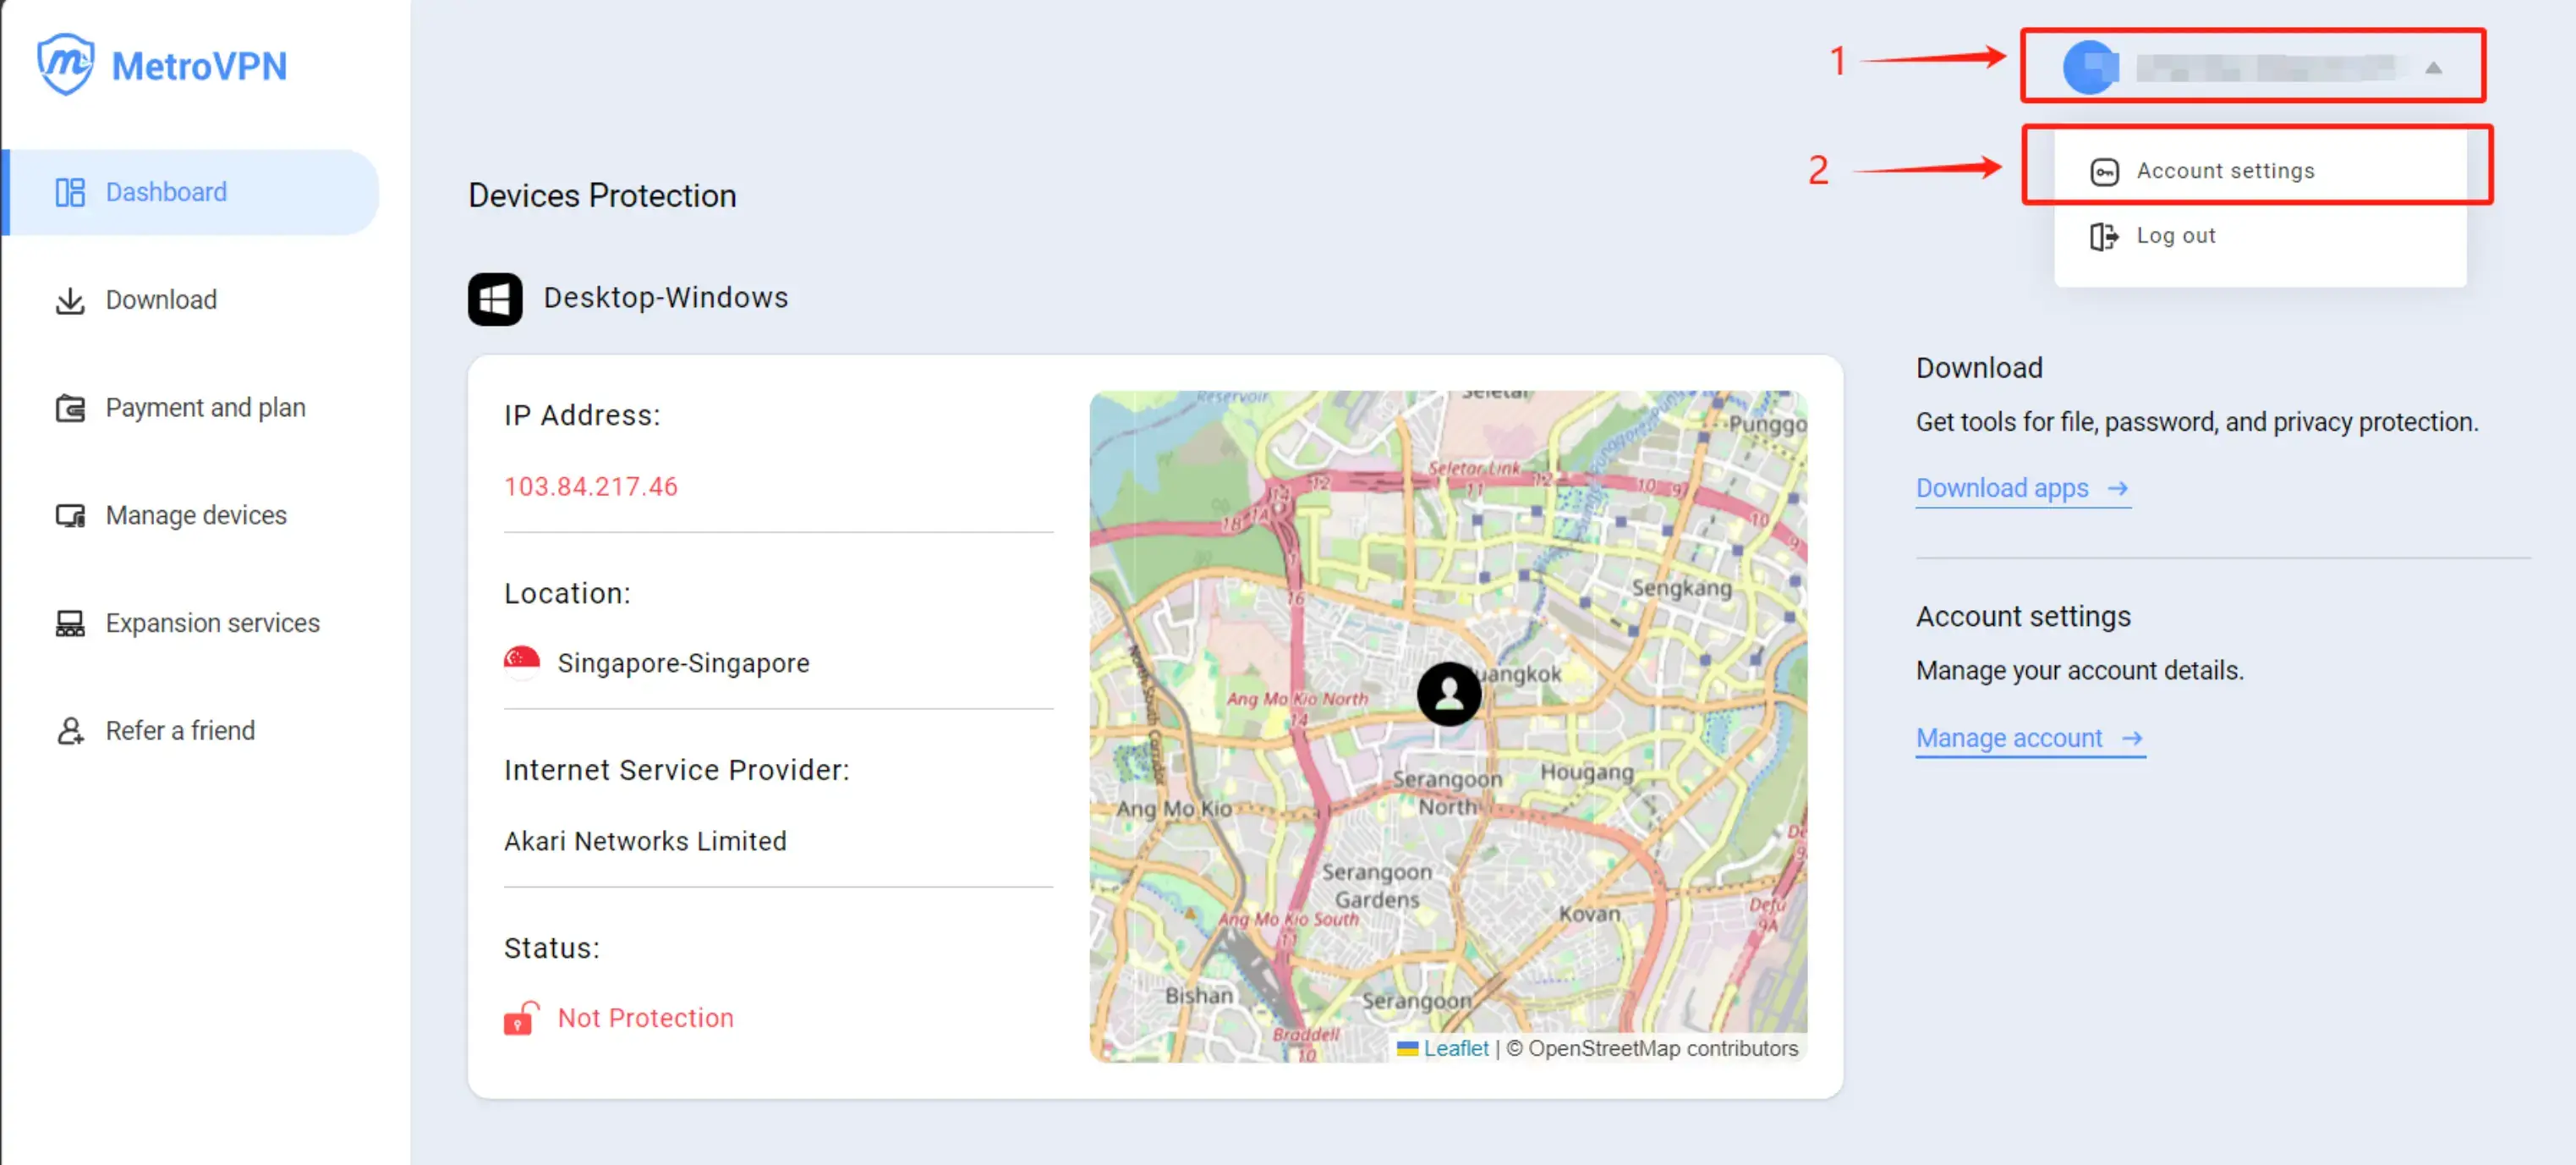Viewport: 2576px width, 1165px height.
Task: Click the blue user avatar circle
Action: tap(2090, 68)
